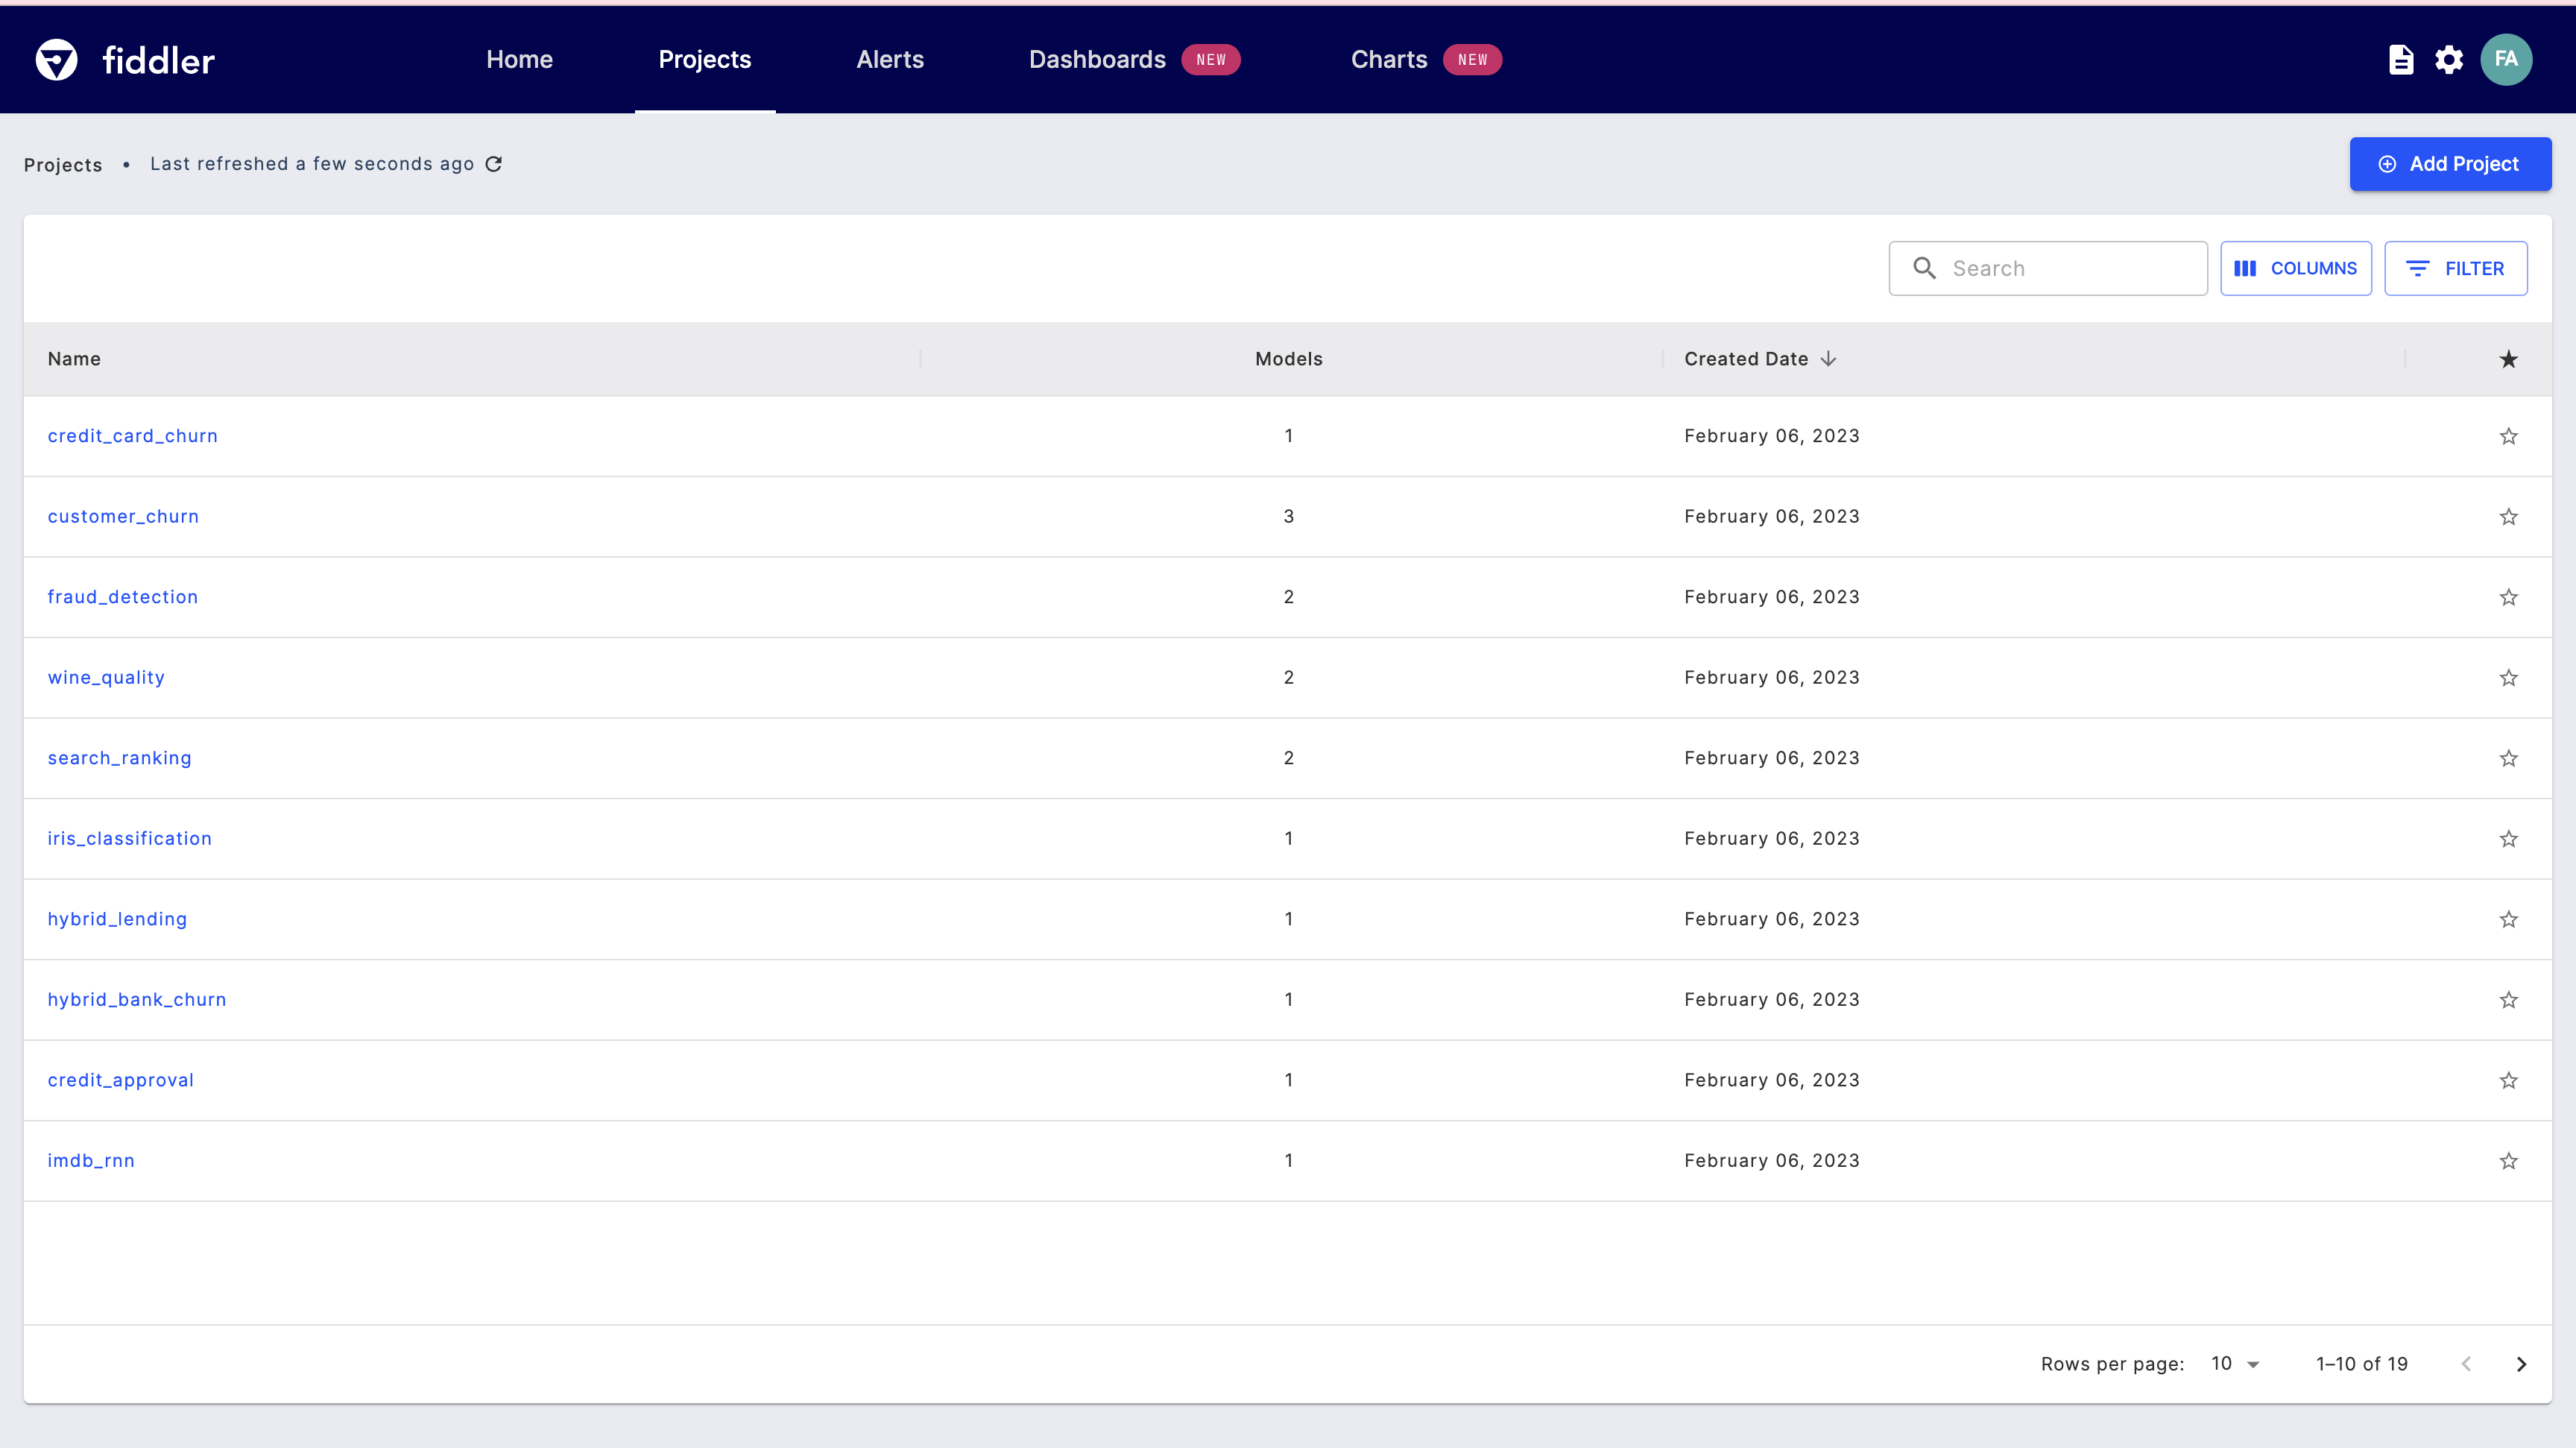Open the hybrid_bank_churn project
2576x1448 pixels.
tap(137, 1000)
